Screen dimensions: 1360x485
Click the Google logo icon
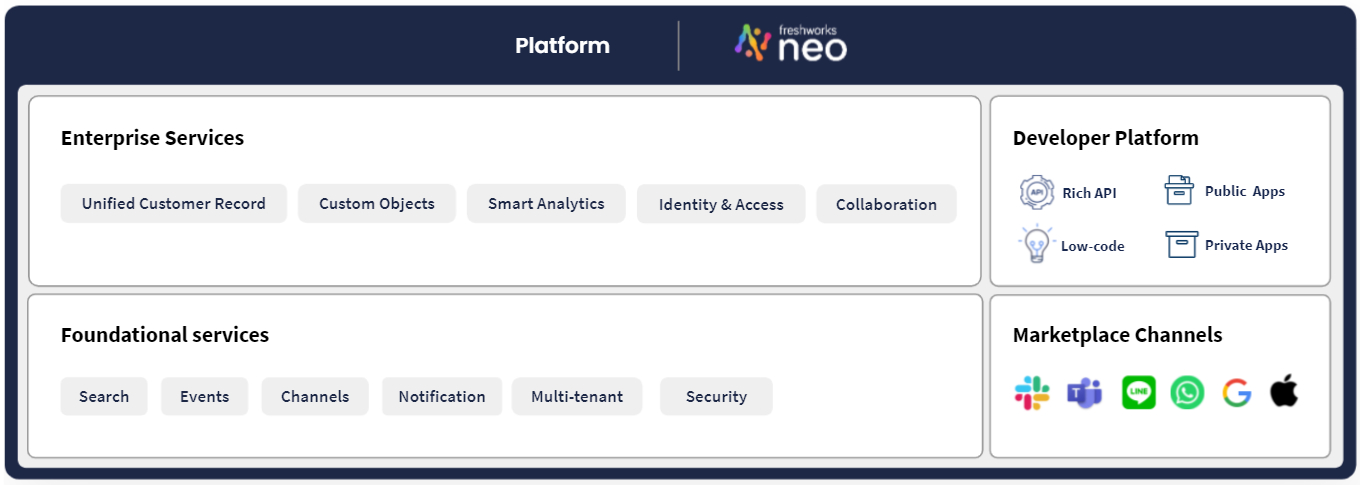1236,393
